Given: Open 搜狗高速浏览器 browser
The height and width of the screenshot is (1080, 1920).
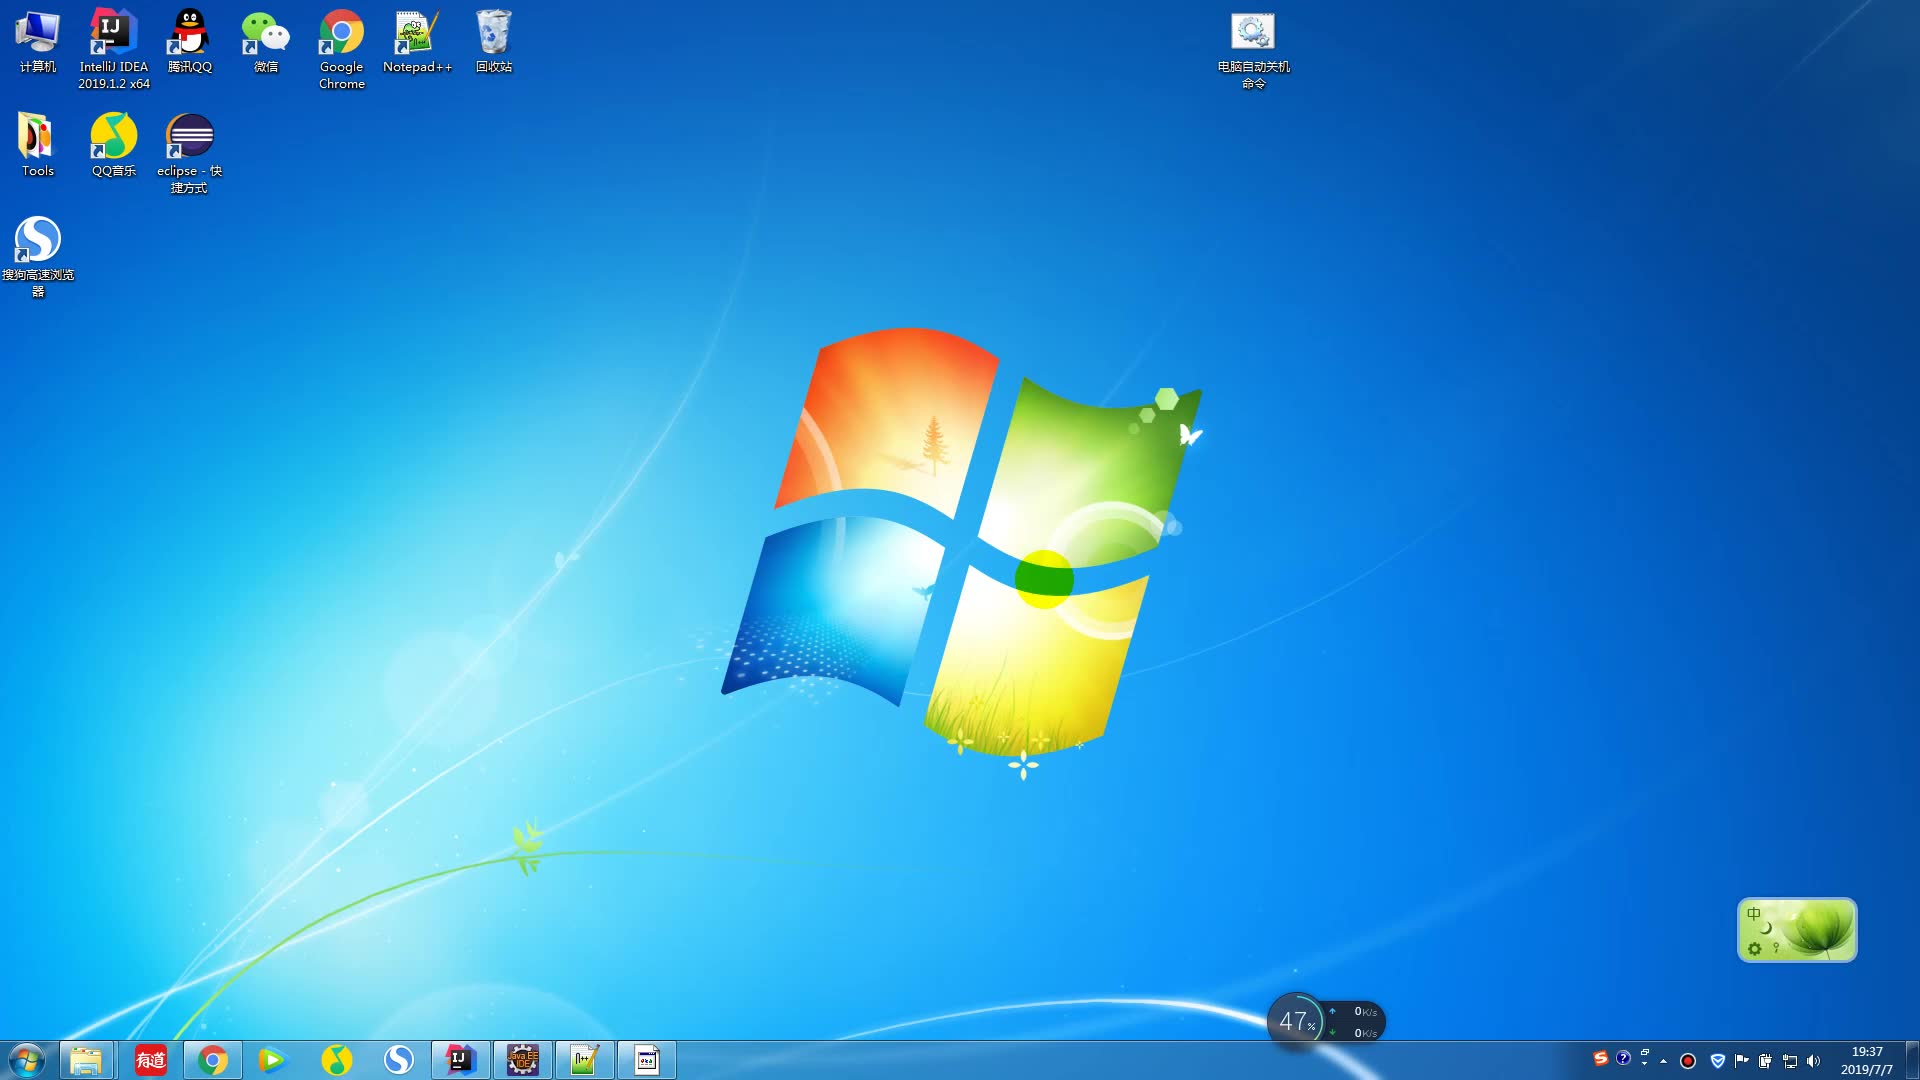Looking at the screenshot, I should point(38,239).
